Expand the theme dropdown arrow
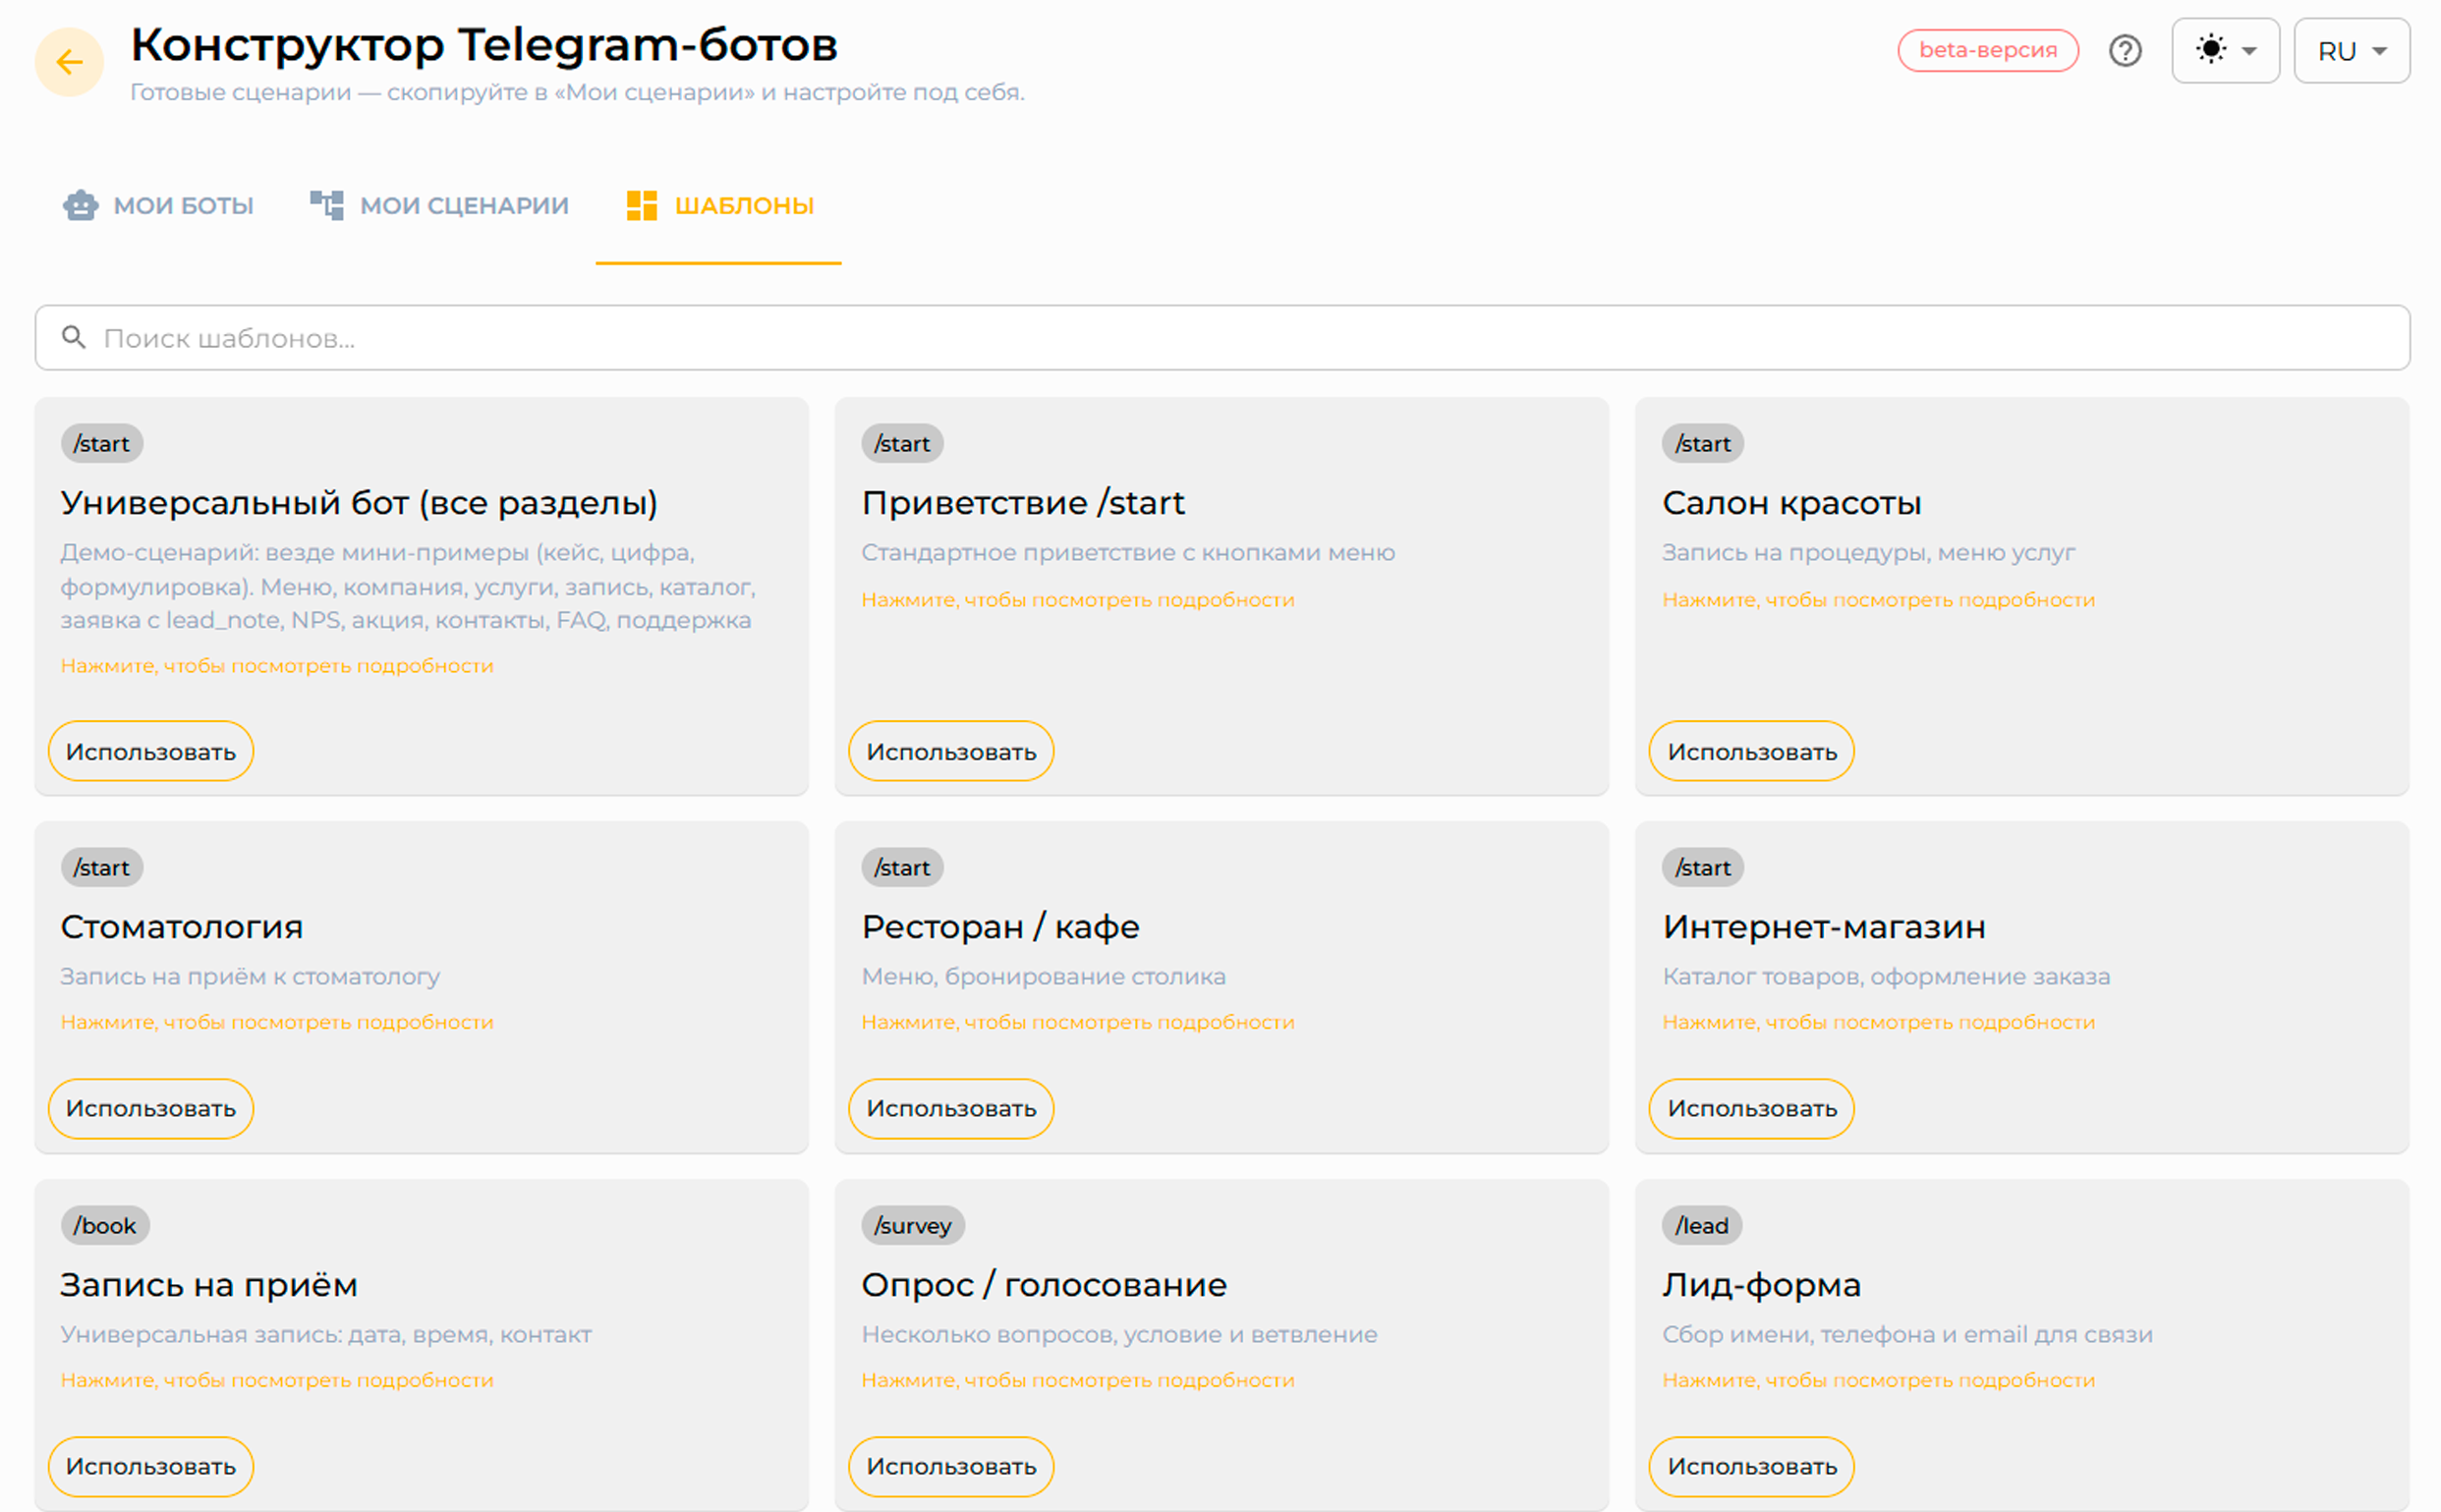Viewport: 2441px width, 1512px height. click(2249, 51)
